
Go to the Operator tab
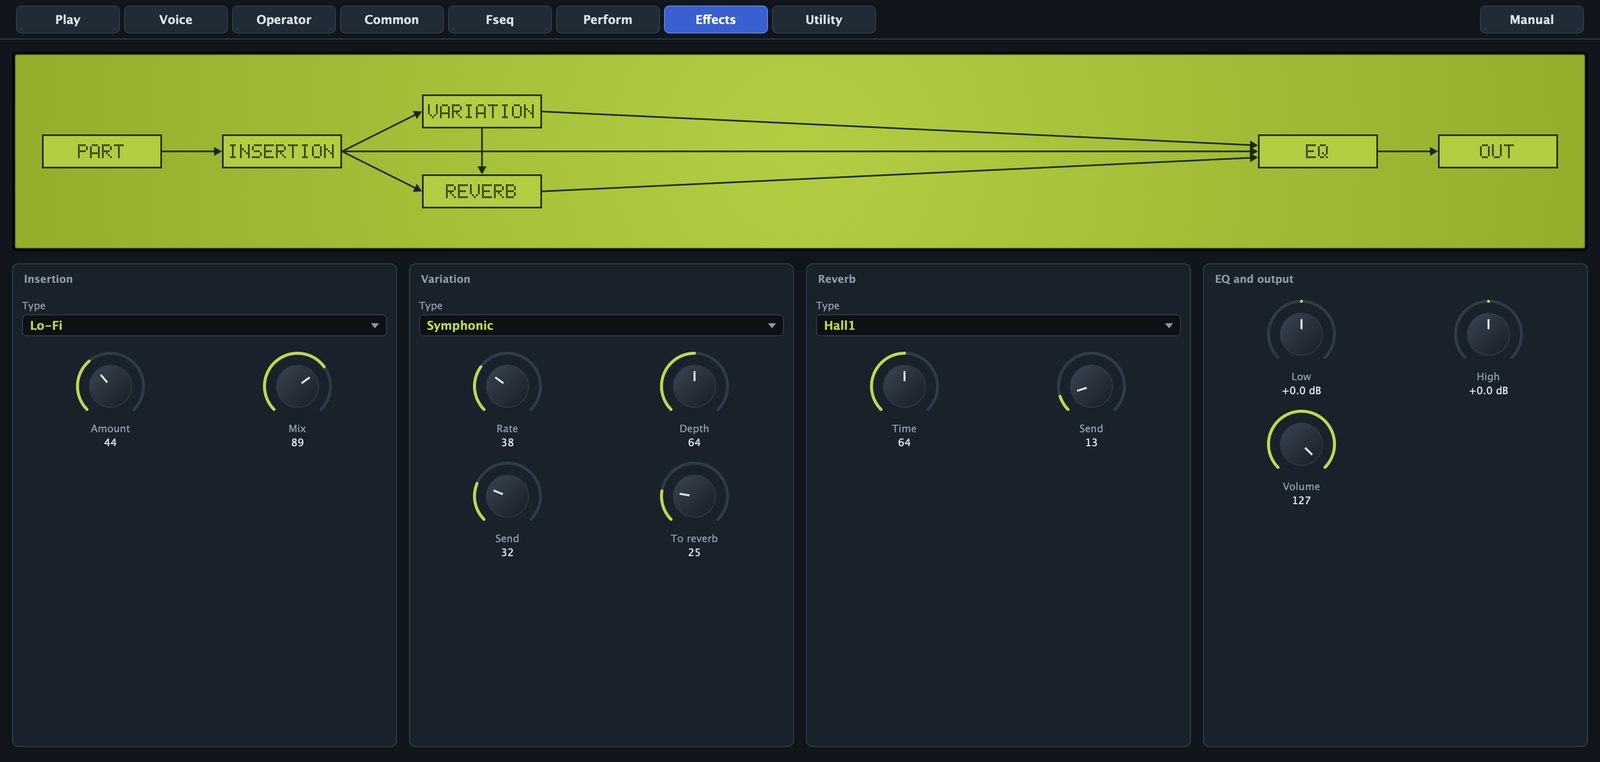(x=284, y=20)
